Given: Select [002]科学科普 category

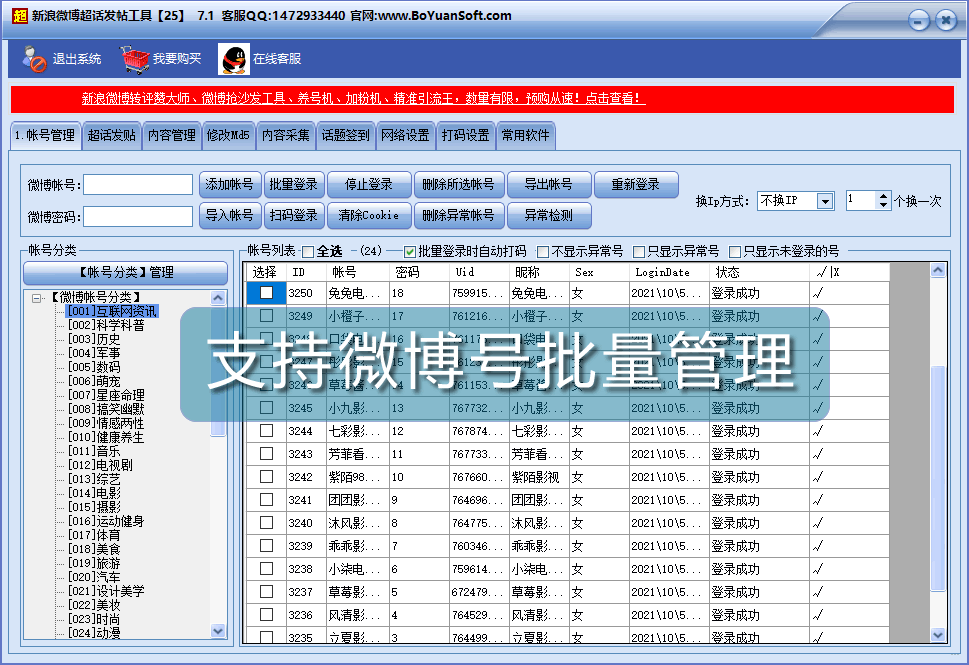Looking at the screenshot, I should [106, 325].
